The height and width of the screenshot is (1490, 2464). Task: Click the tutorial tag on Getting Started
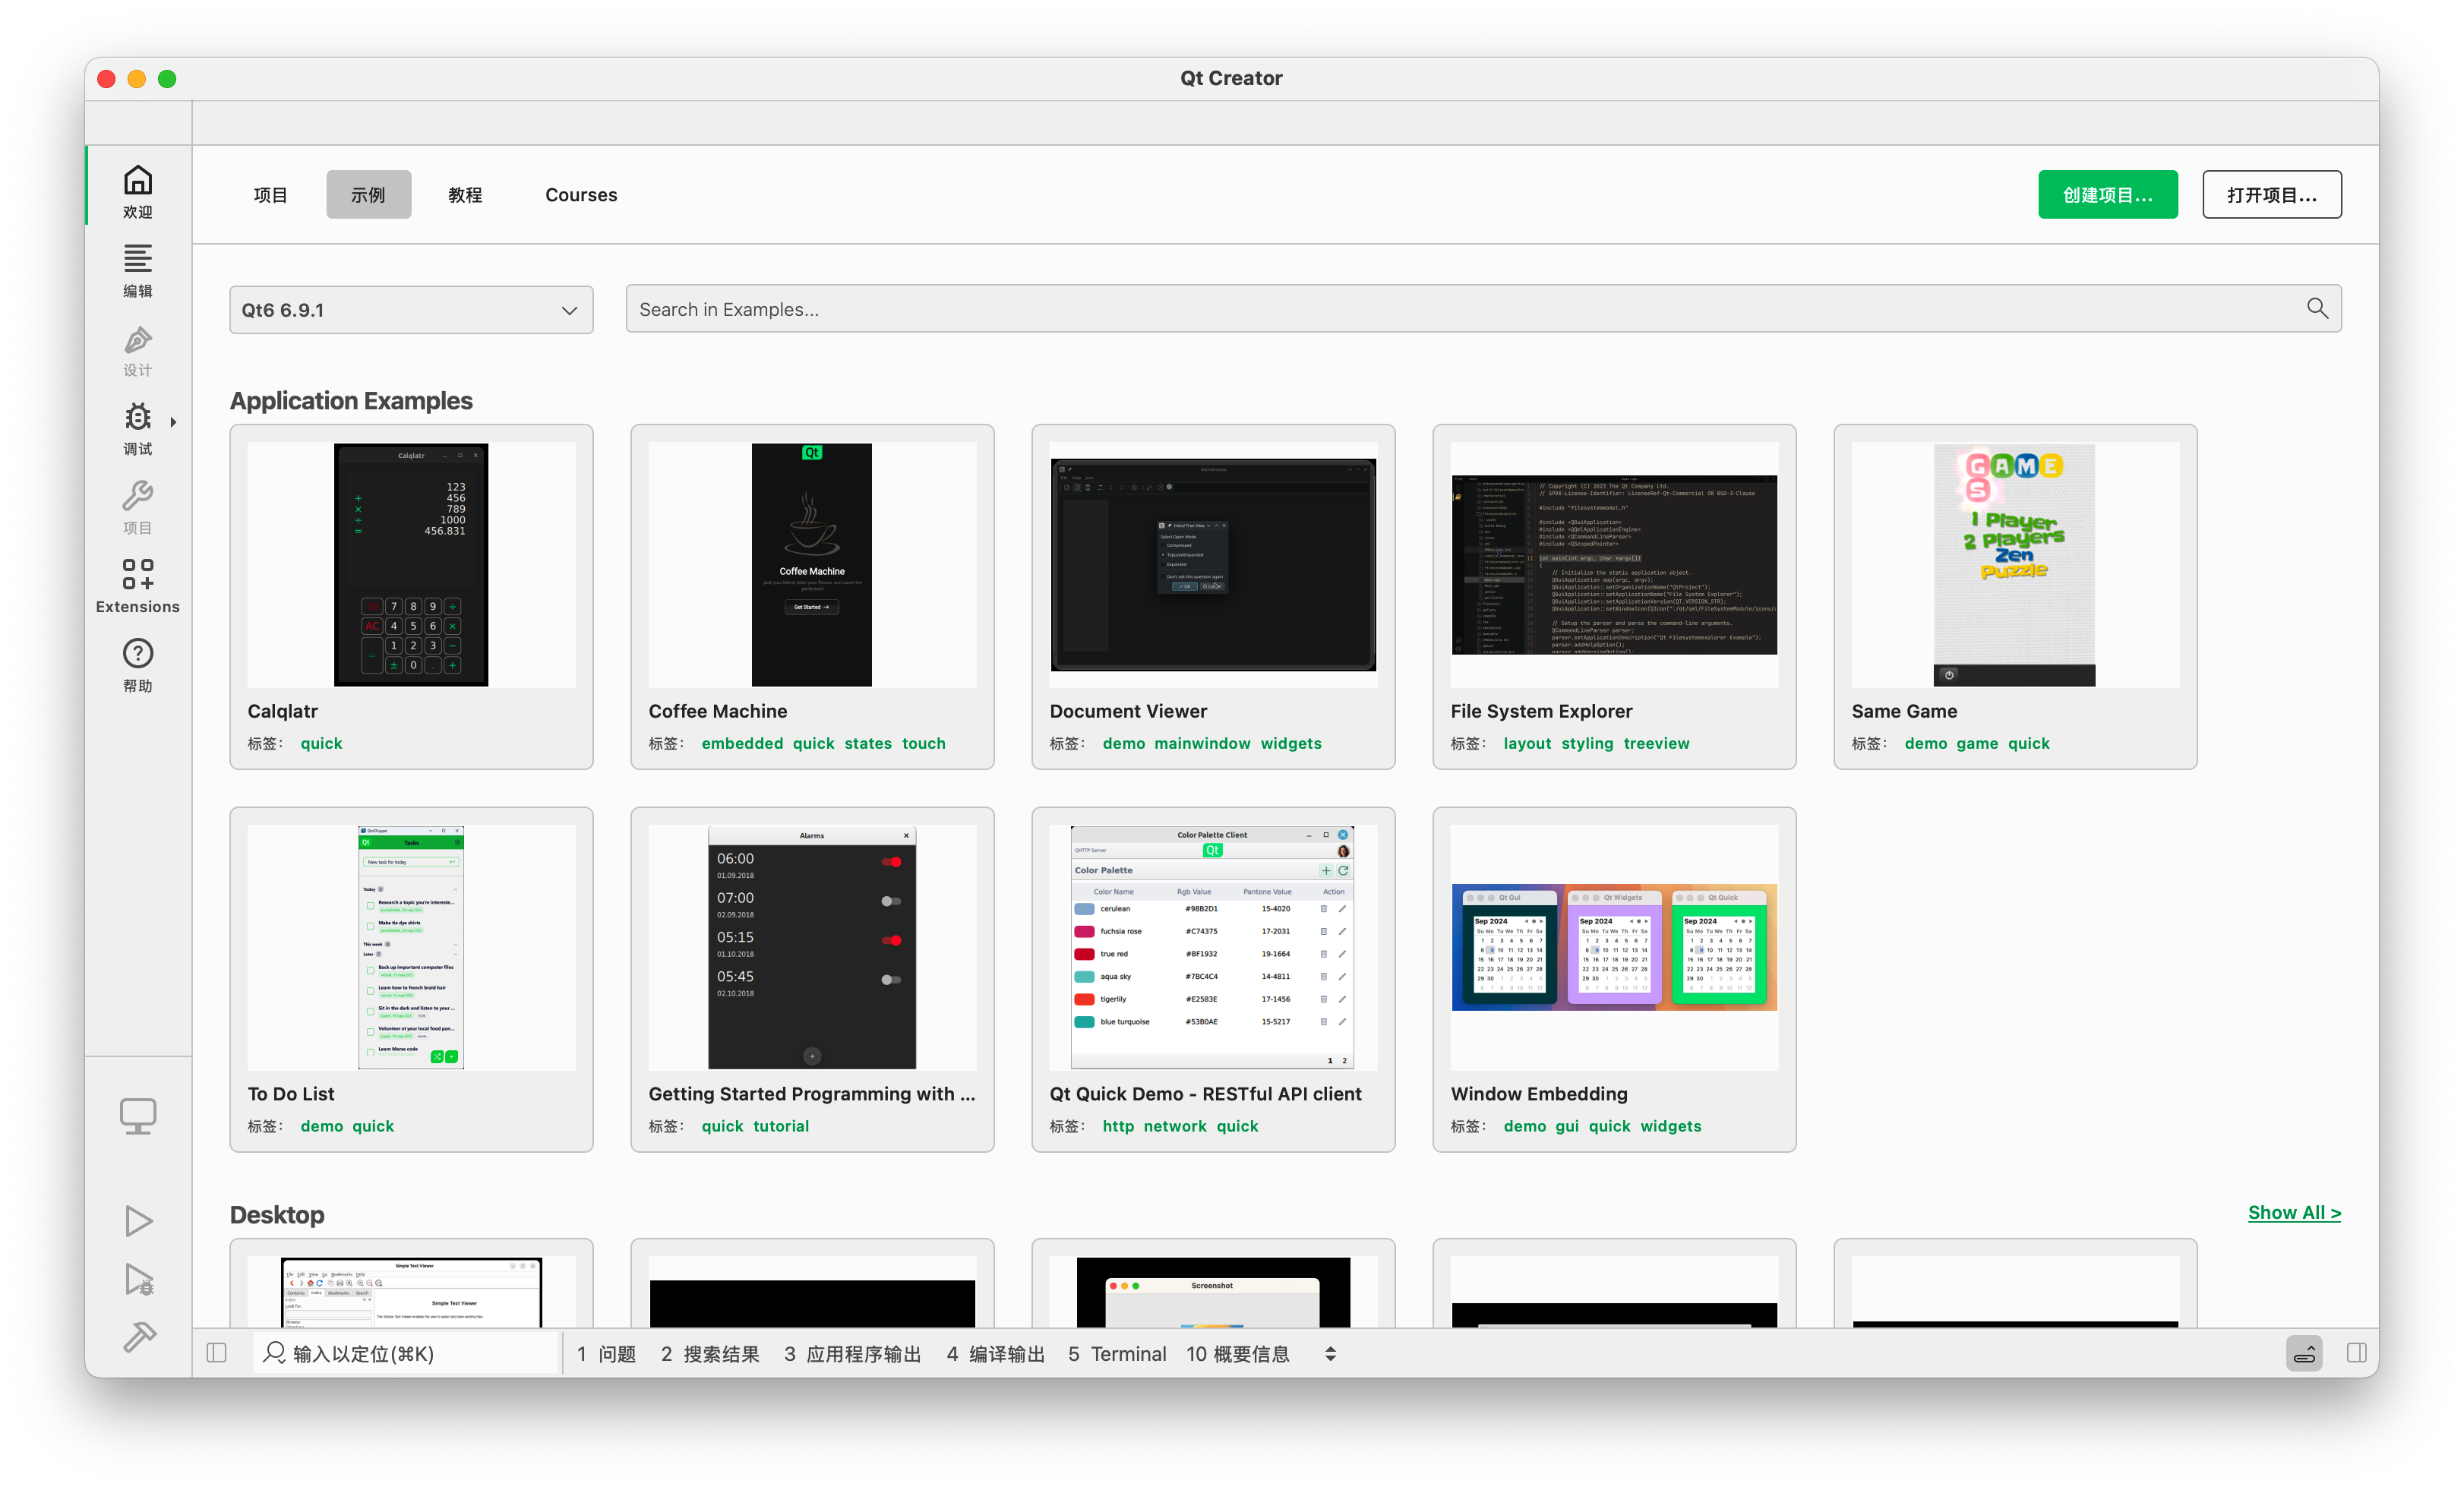click(781, 1126)
